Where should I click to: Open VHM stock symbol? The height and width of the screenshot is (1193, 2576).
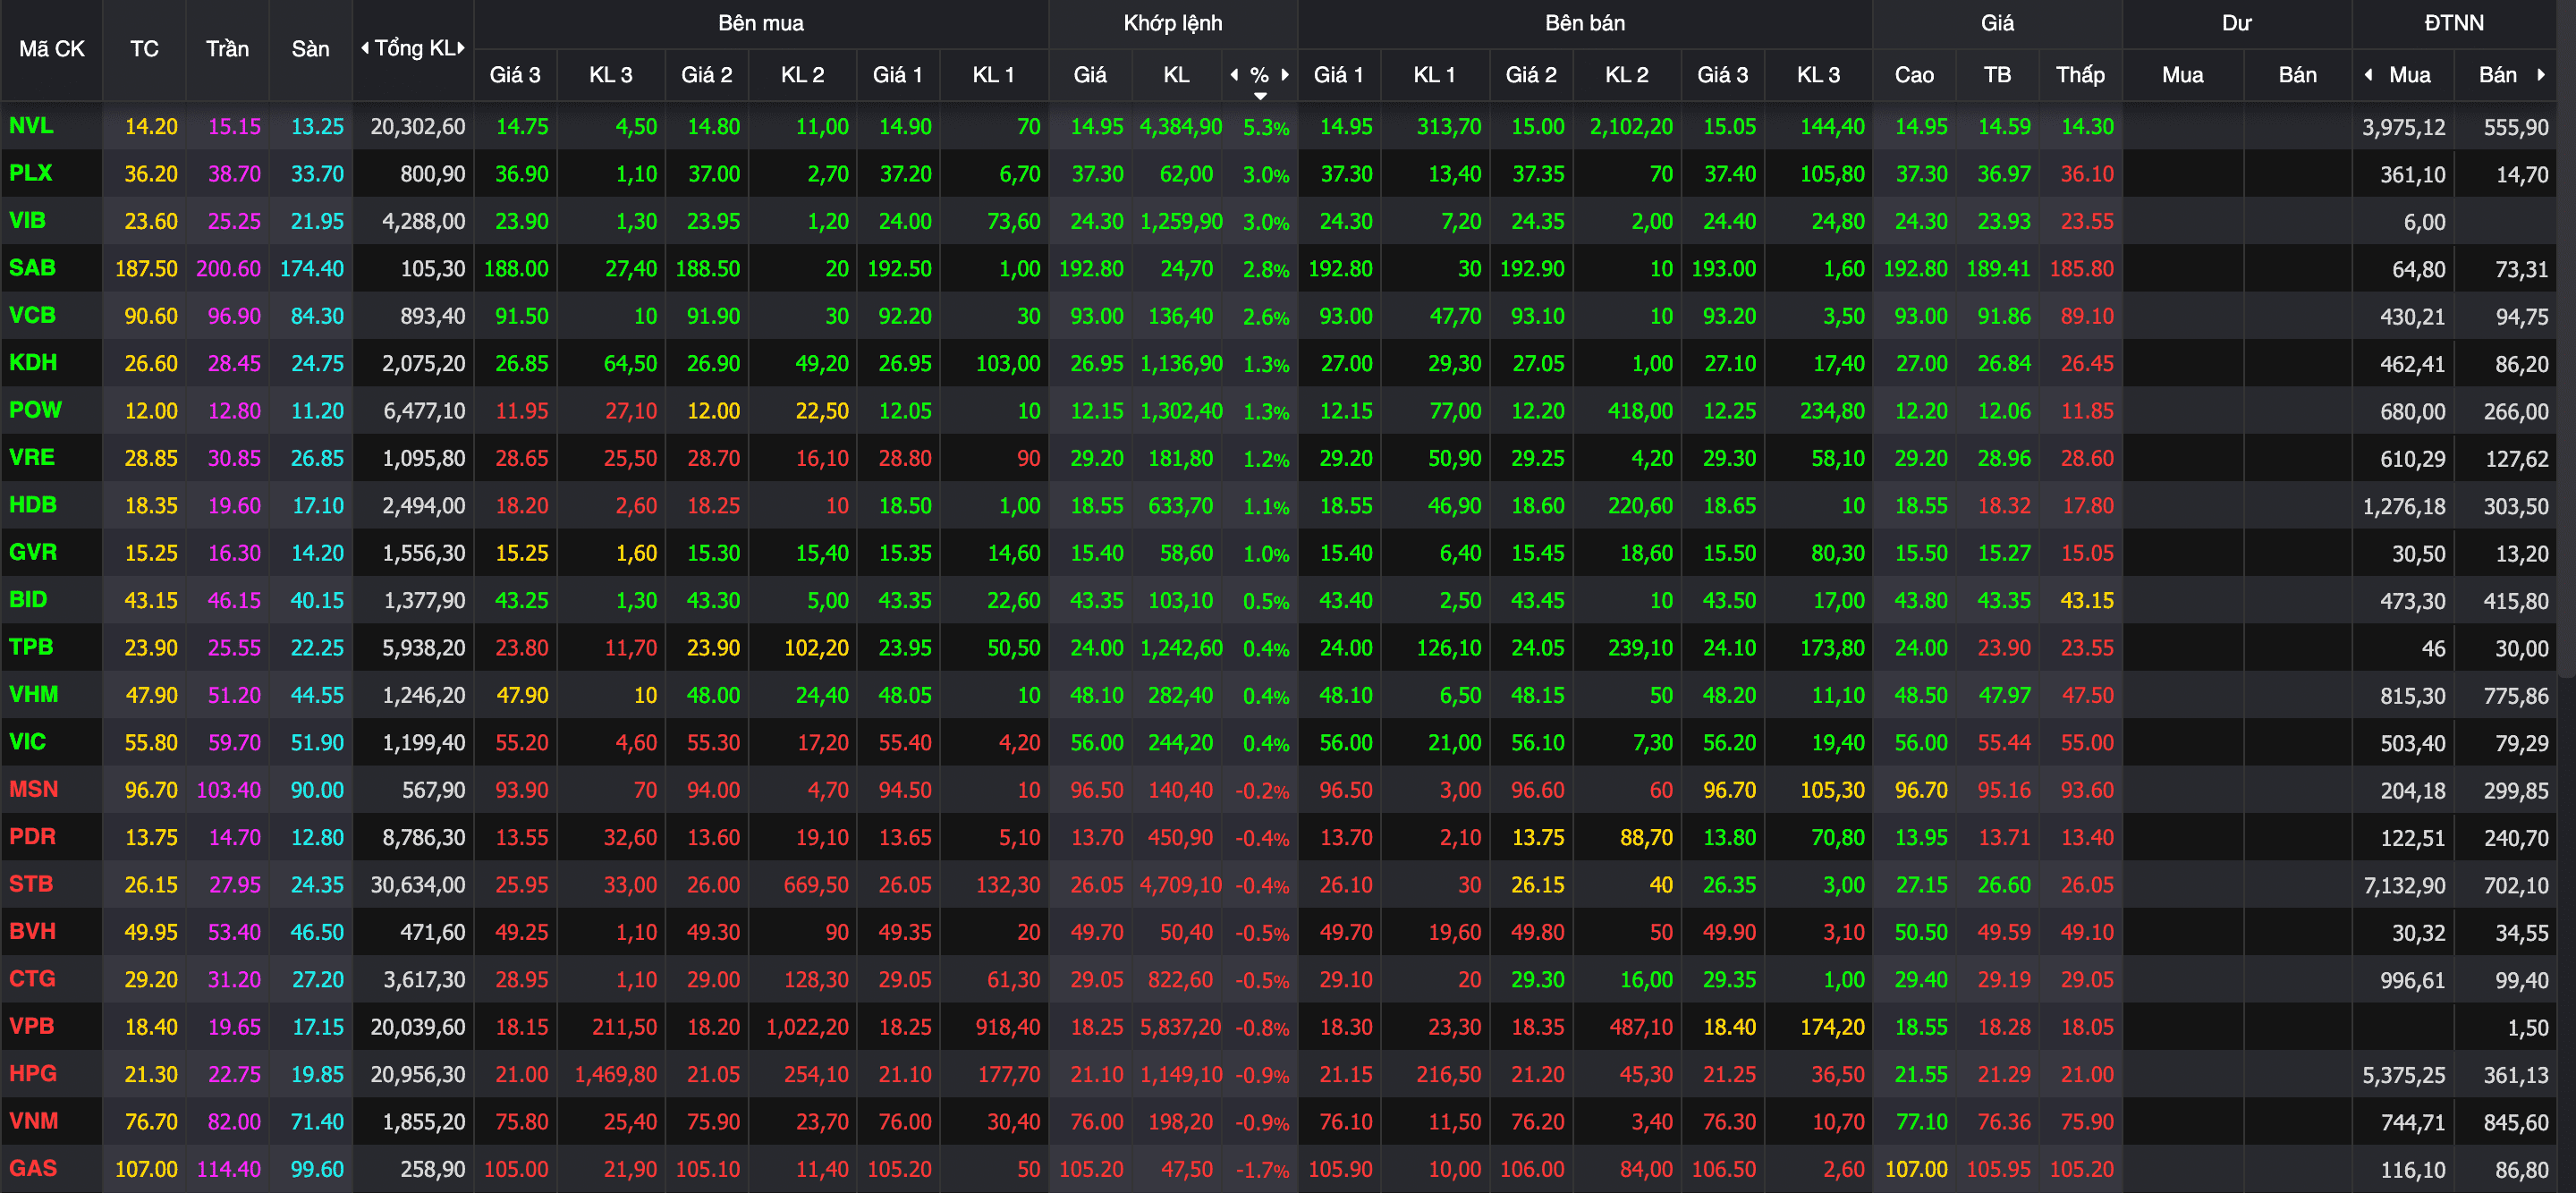[33, 694]
